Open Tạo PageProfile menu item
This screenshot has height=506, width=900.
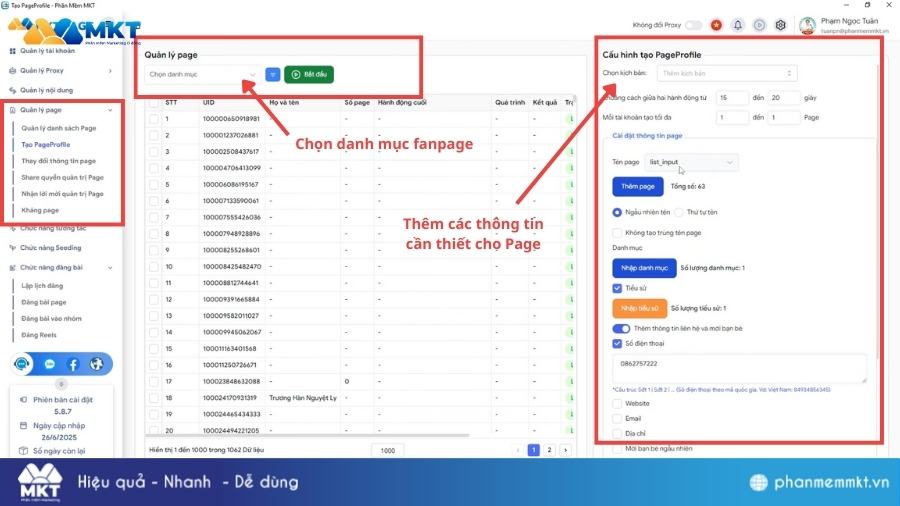pos(45,145)
